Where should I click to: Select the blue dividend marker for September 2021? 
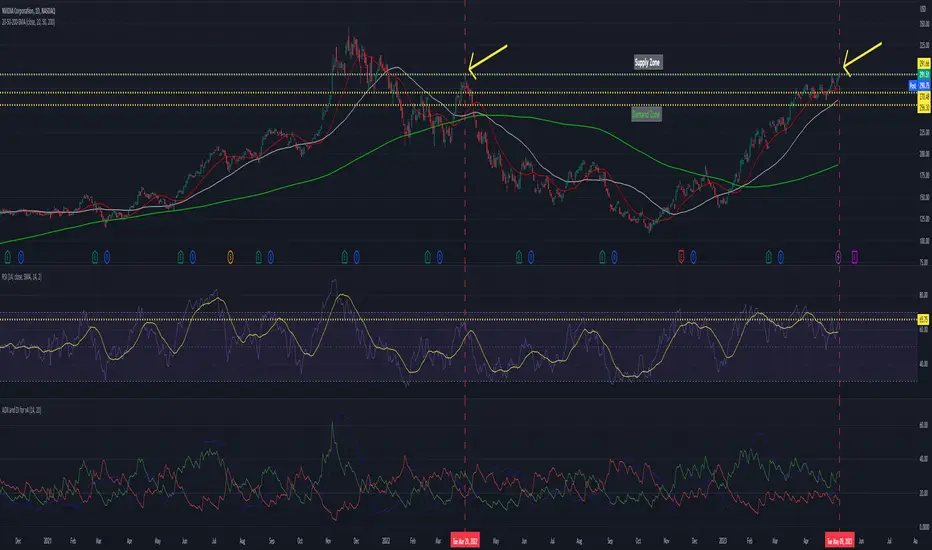coord(270,257)
